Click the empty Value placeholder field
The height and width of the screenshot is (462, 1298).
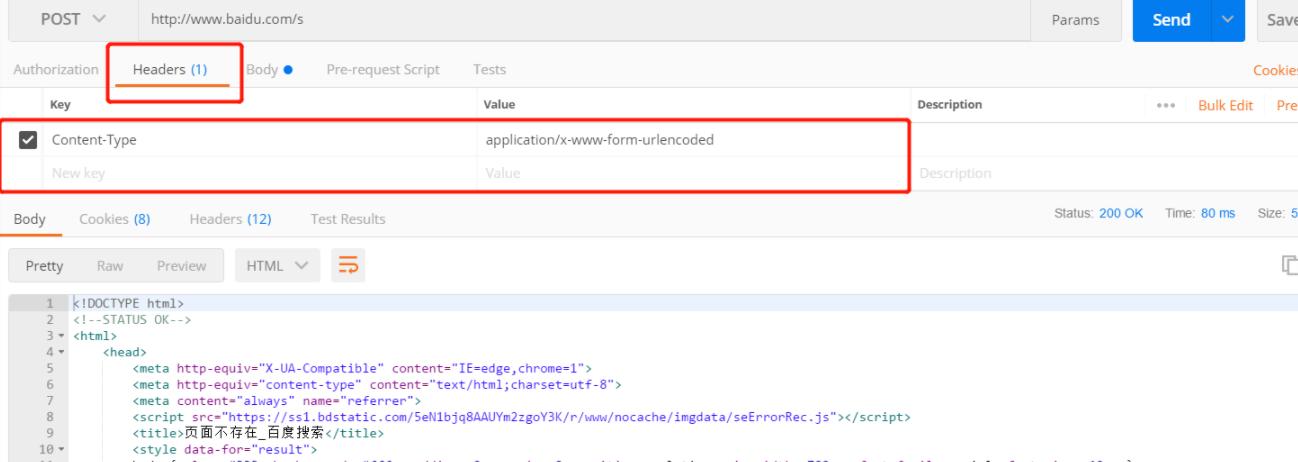(694, 173)
